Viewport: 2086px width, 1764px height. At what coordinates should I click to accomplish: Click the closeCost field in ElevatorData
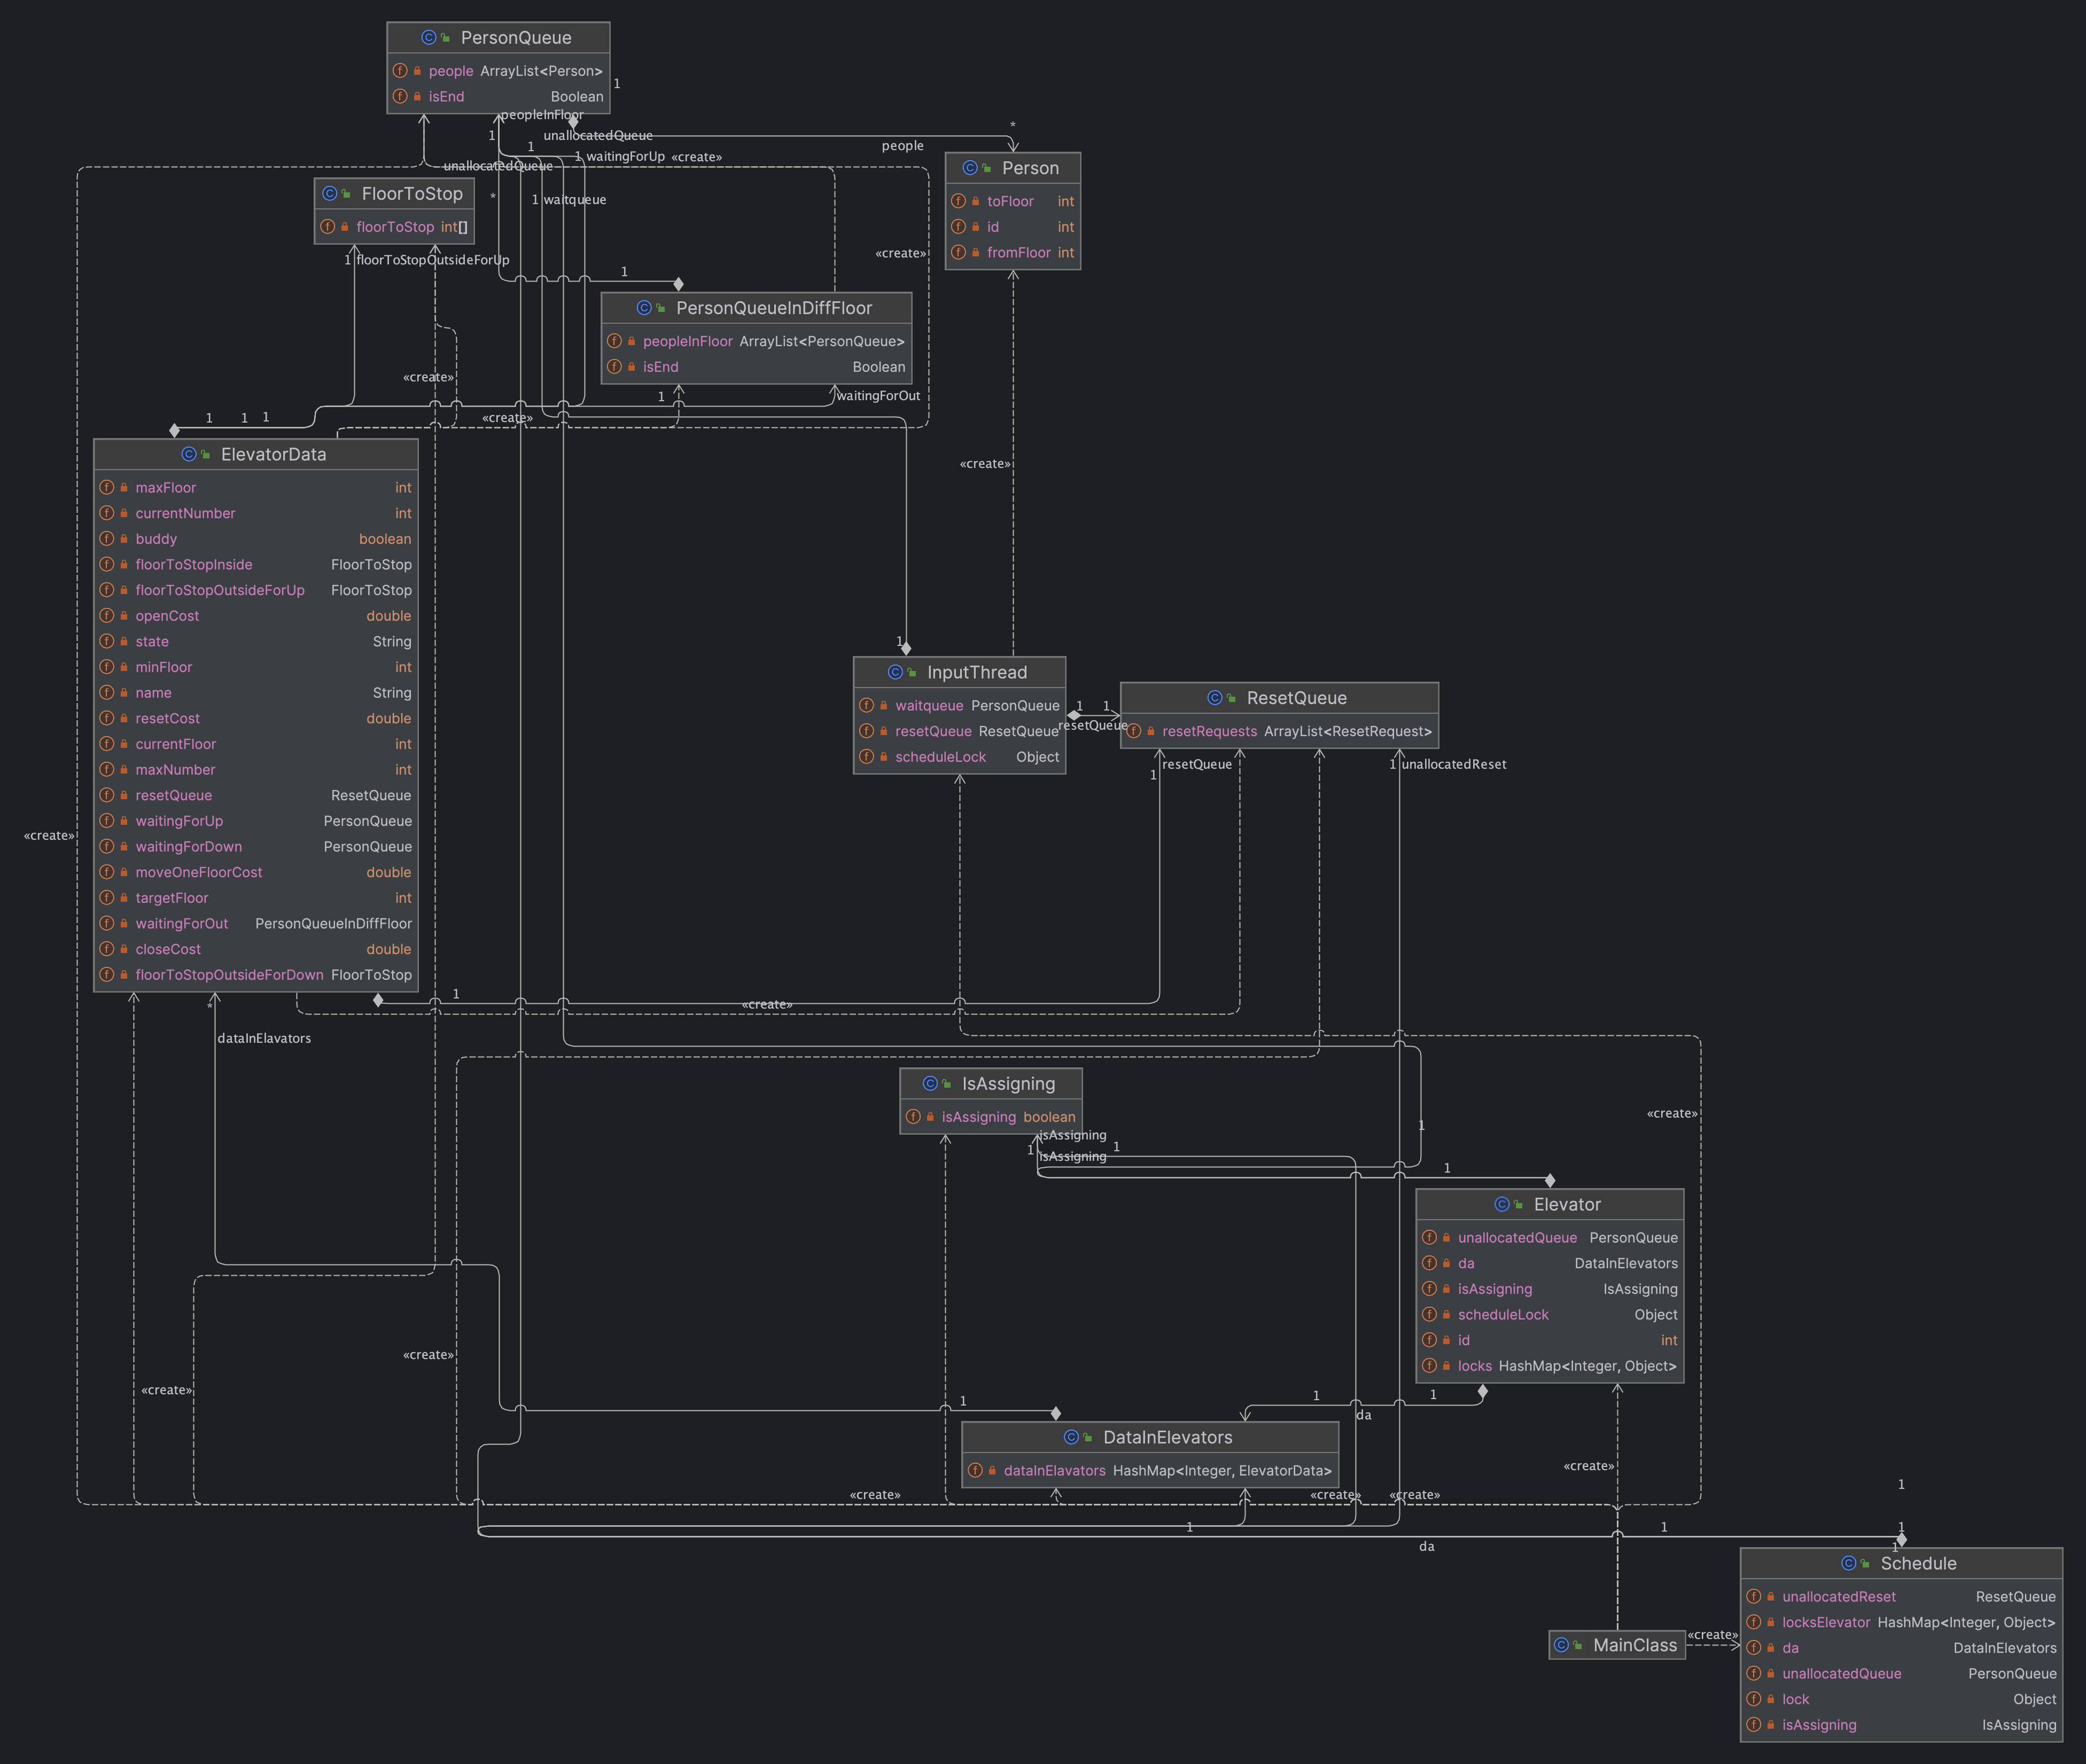(x=256, y=949)
